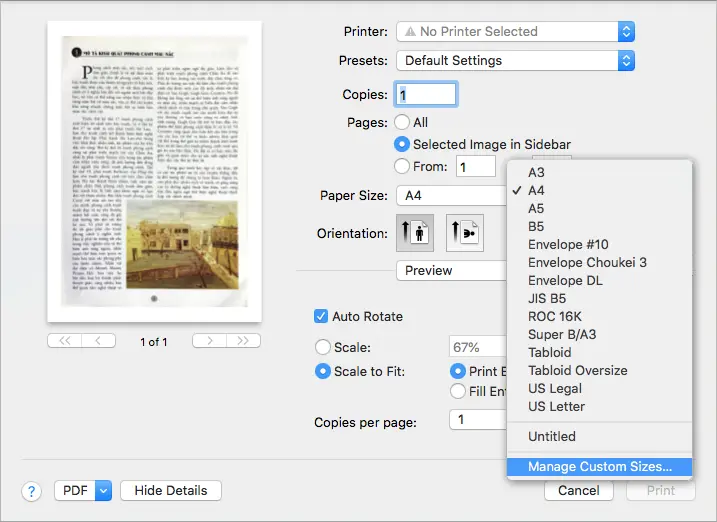Pick Tabloid Oversize paper size
The image size is (717, 522).
[577, 371]
